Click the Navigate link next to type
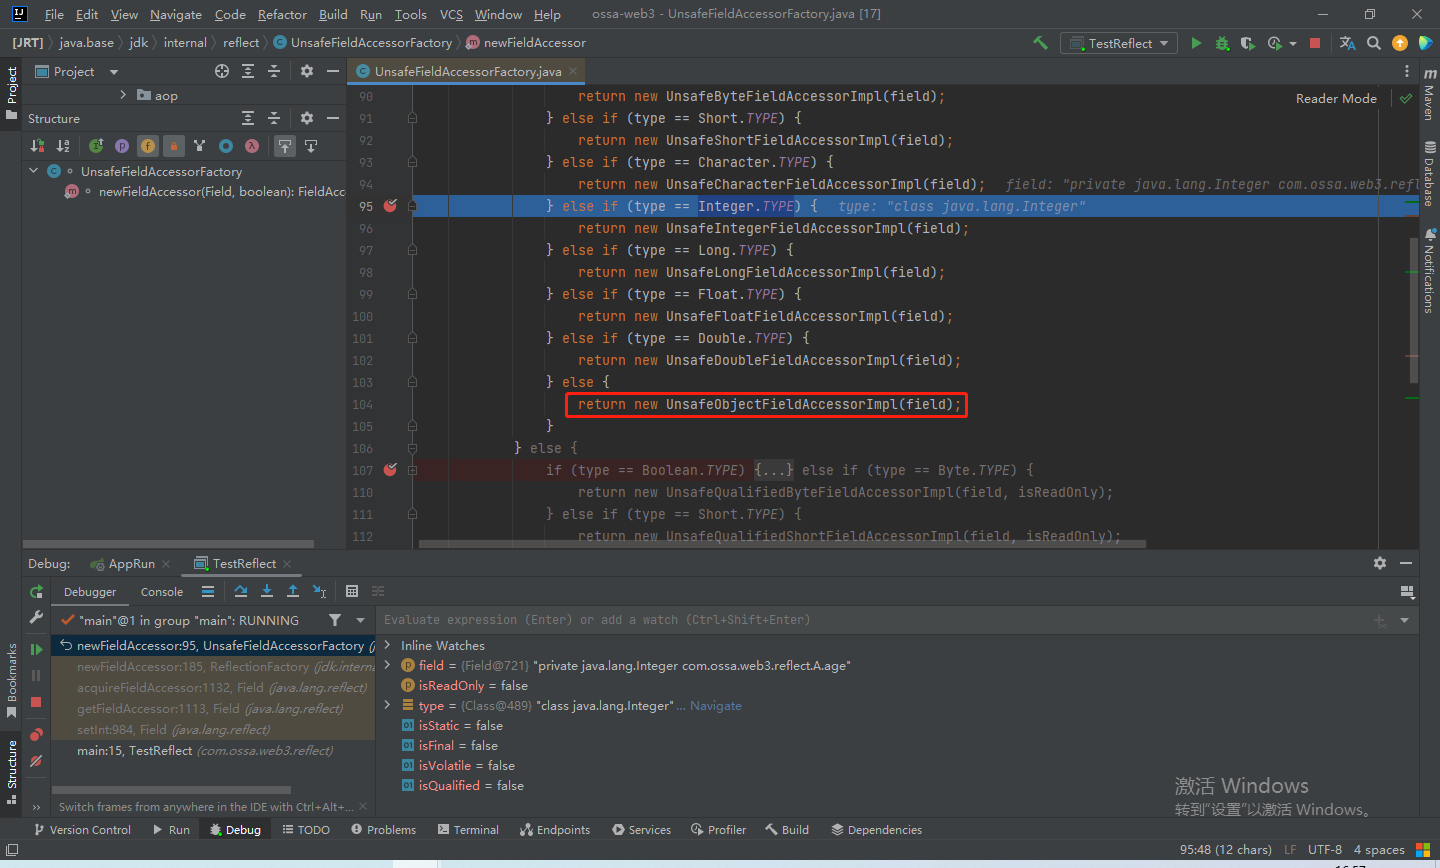1440x868 pixels. coord(716,705)
